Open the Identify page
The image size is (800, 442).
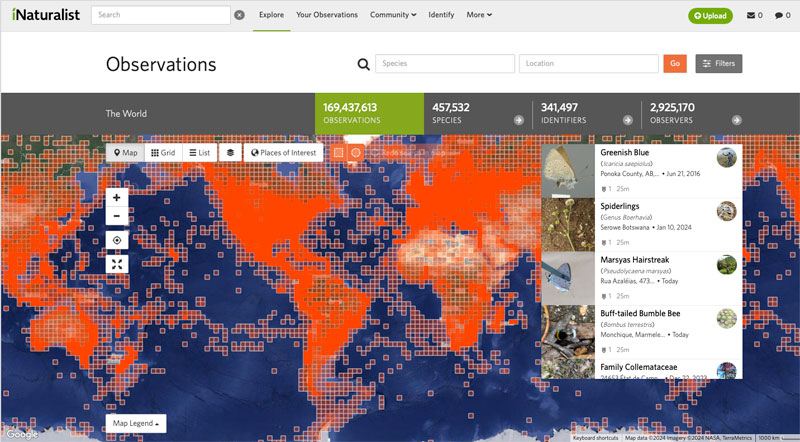(441, 15)
